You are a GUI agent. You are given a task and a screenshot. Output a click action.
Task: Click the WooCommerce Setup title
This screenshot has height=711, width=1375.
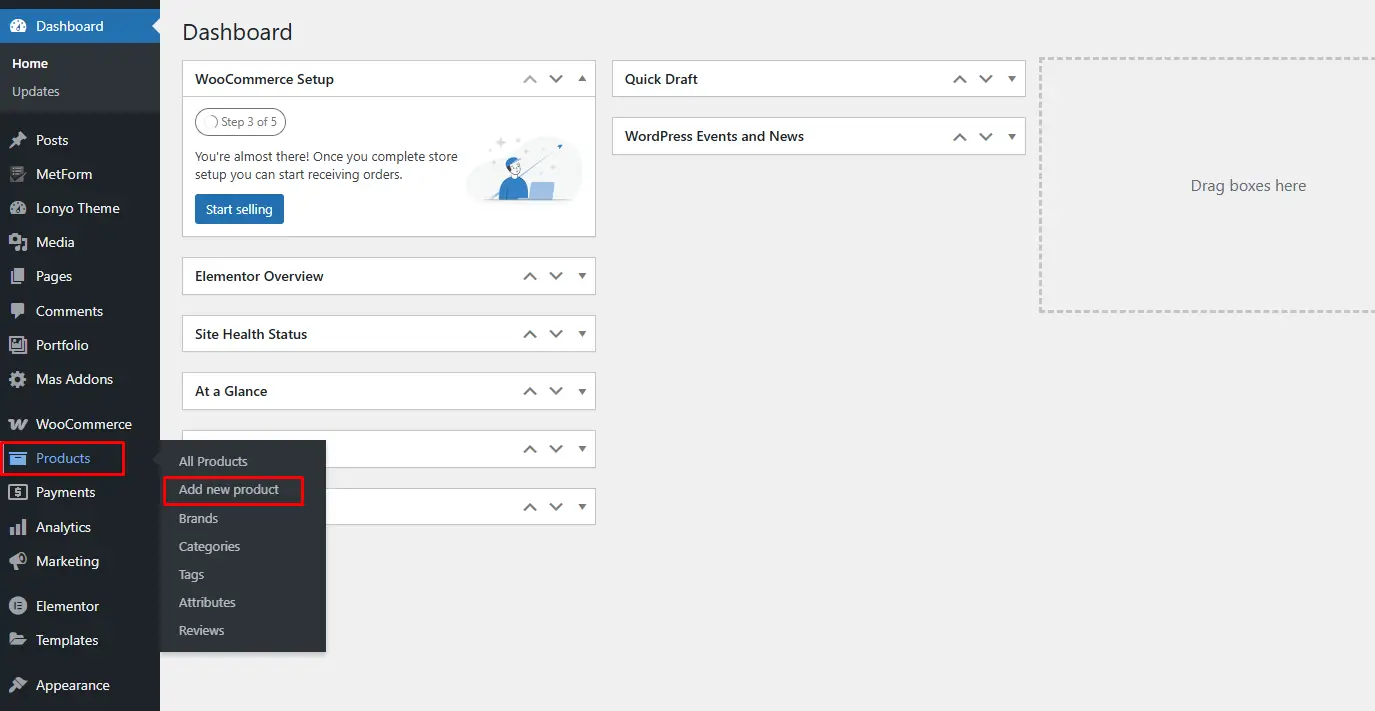pyautogui.click(x=264, y=79)
